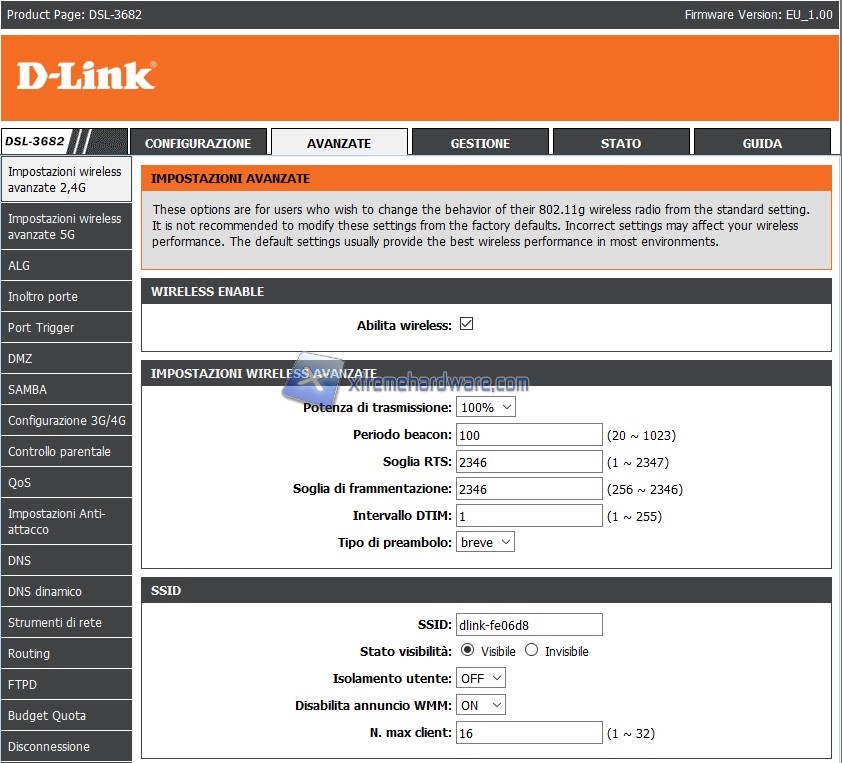842x763 pixels.
Task: Click the Periodo beacon input field
Action: pos(528,435)
